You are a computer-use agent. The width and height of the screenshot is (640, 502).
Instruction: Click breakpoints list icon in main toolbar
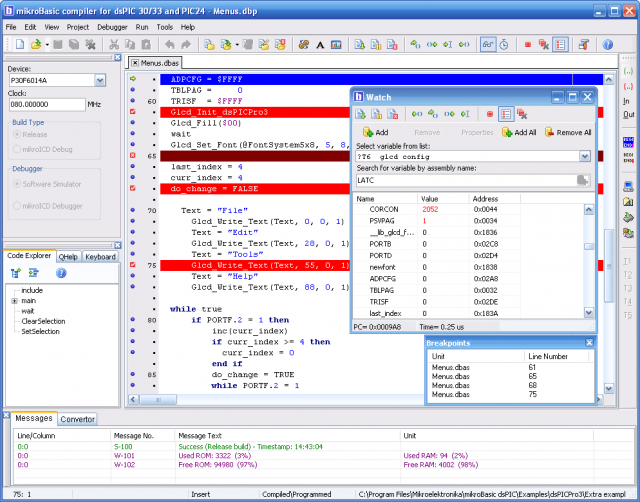[560, 44]
